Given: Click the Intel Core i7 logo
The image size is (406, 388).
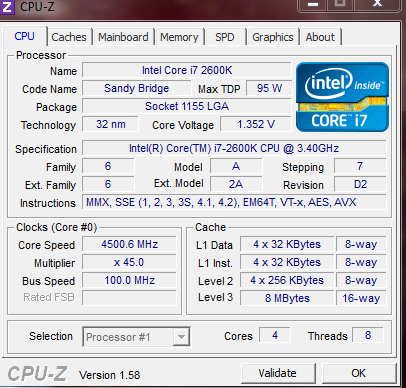Looking at the screenshot, I should point(342,97).
